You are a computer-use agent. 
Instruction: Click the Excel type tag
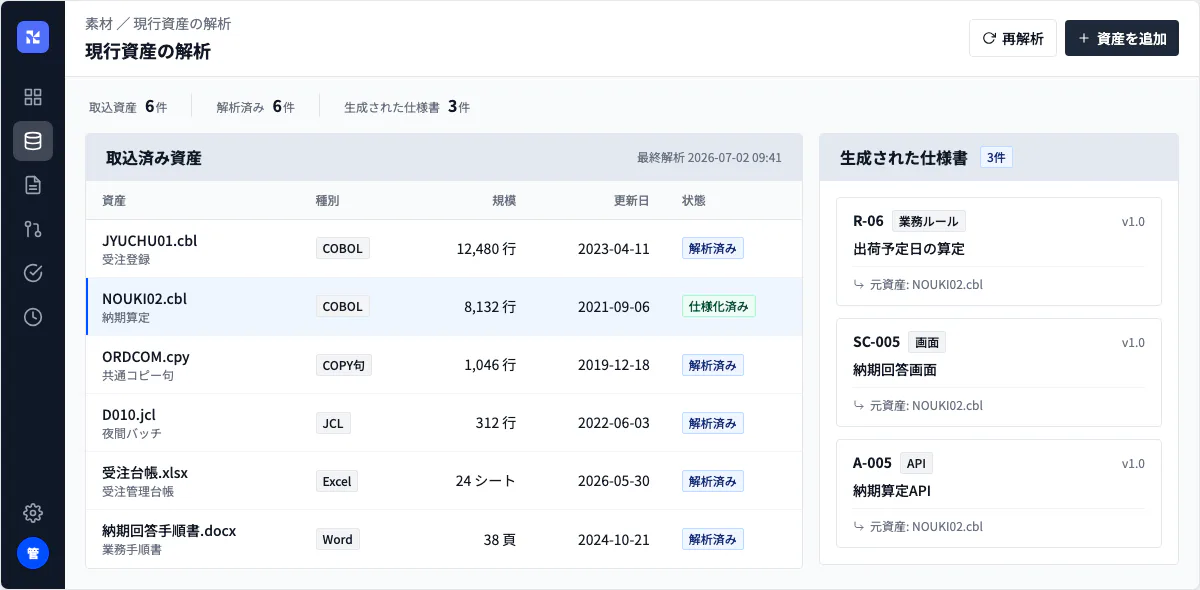[337, 481]
